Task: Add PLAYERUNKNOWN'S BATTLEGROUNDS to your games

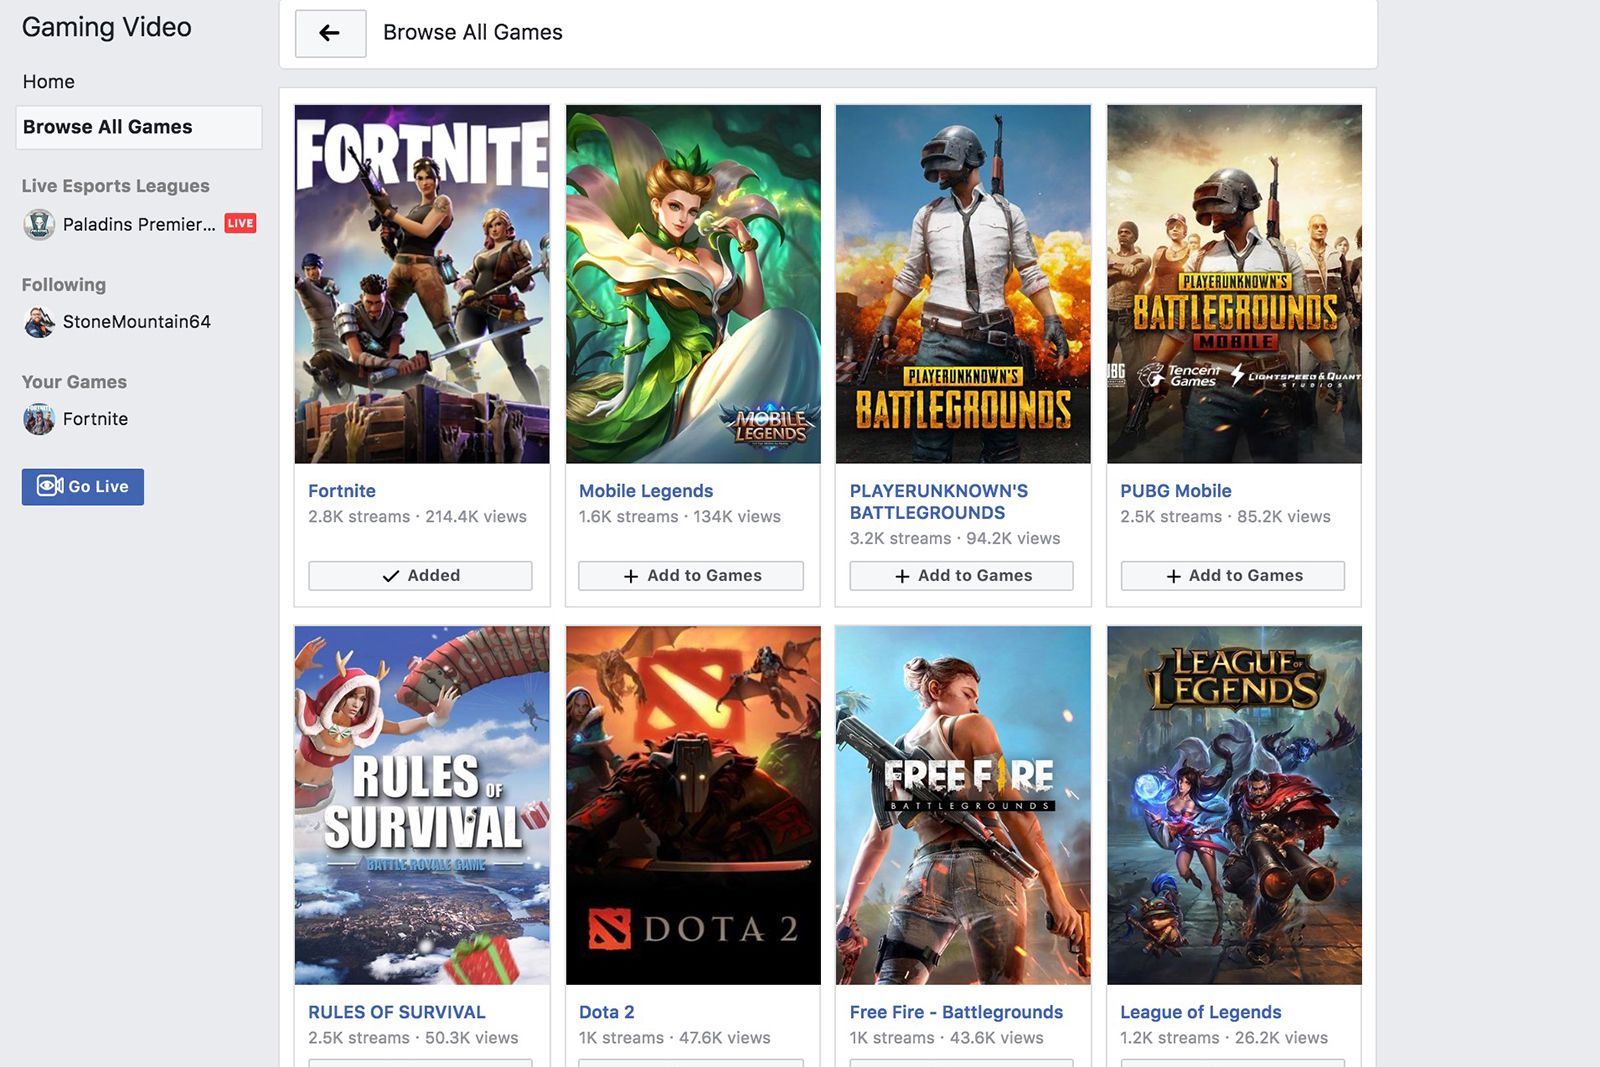Action: [x=960, y=576]
